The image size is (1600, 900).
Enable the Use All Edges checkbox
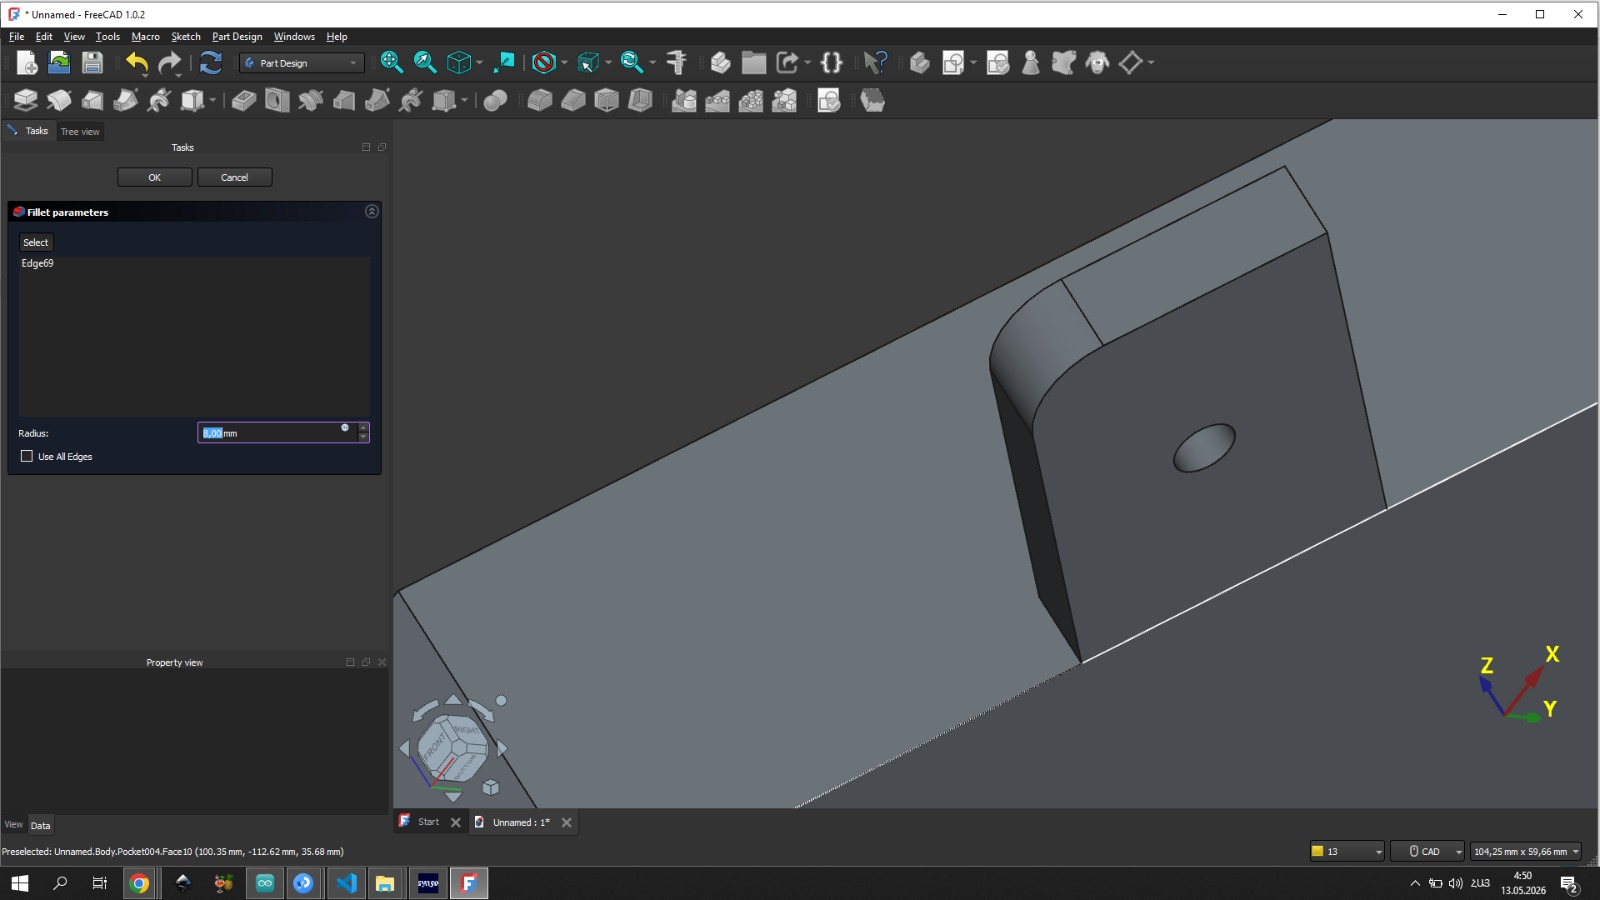[27, 456]
